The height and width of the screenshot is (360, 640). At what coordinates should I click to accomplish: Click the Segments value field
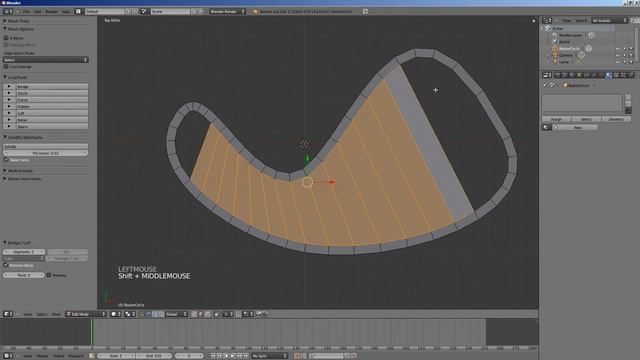(x=24, y=252)
